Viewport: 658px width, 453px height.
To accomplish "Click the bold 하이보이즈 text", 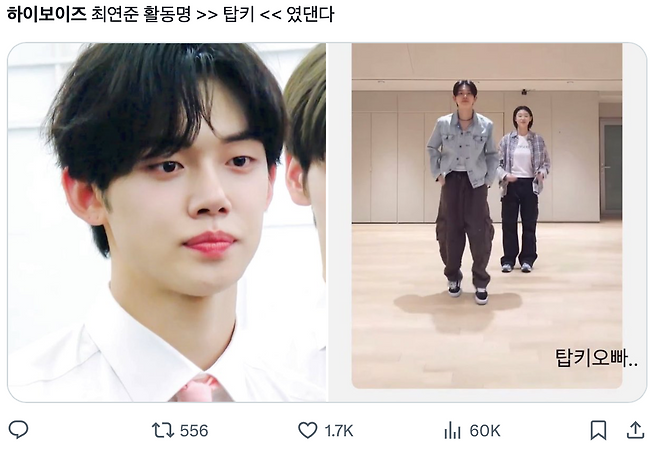I will coord(47,14).
